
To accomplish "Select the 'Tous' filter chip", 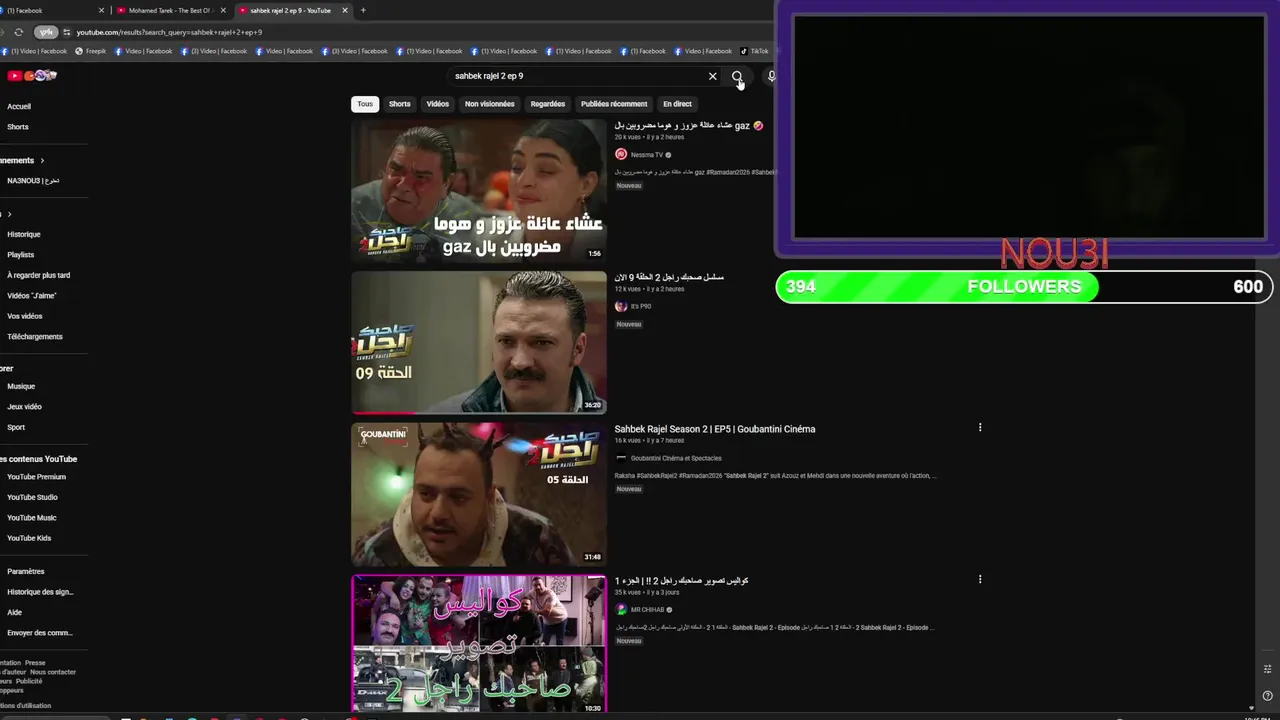I will [365, 104].
